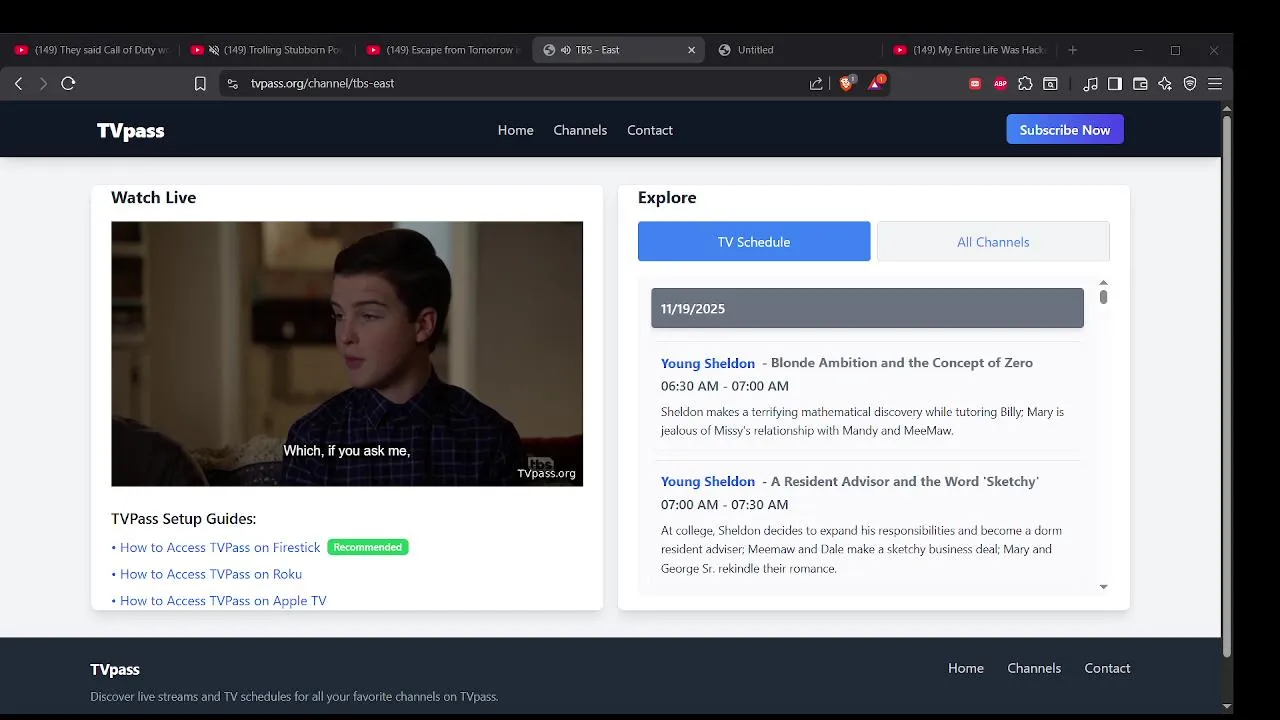Image resolution: width=1280 pixels, height=720 pixels.
Task: Unmute the Trolling Stubborn tab audio icon
Action: [x=214, y=50]
